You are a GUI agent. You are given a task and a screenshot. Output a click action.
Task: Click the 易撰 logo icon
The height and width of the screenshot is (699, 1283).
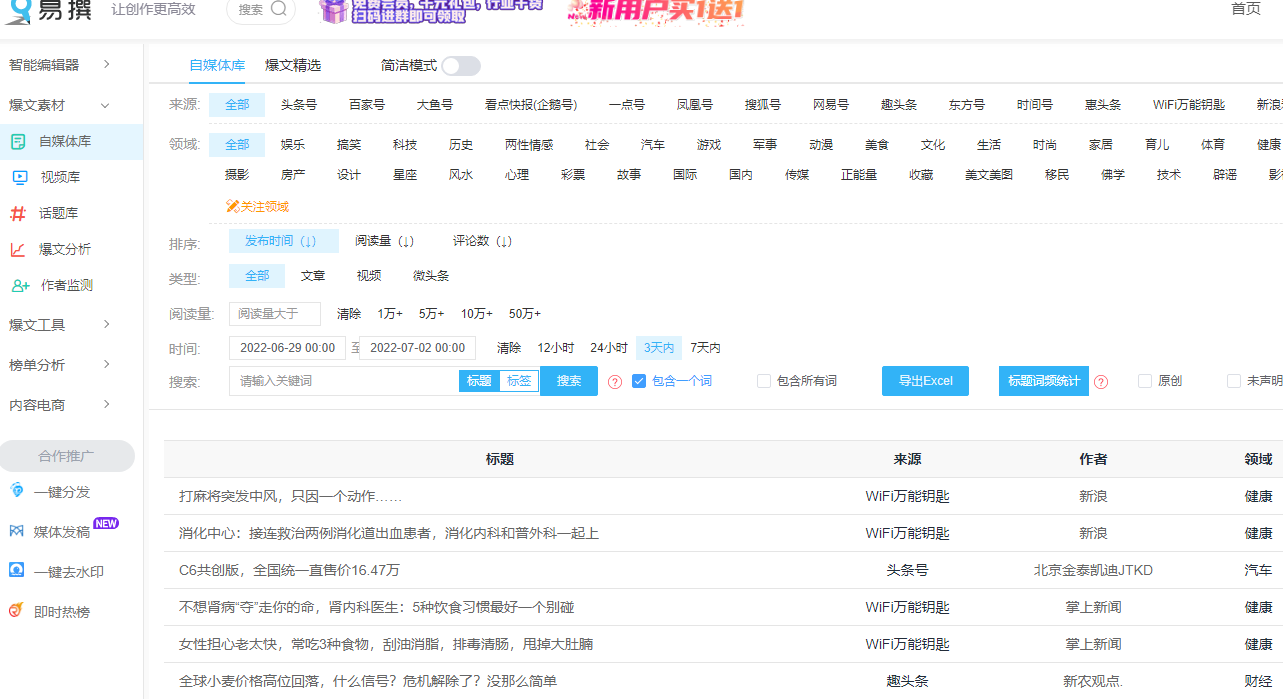coord(18,10)
